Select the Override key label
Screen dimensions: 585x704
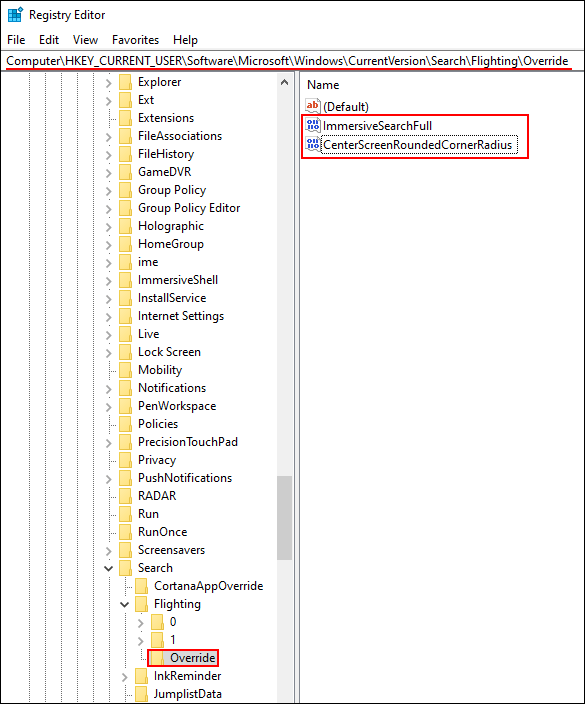point(193,658)
